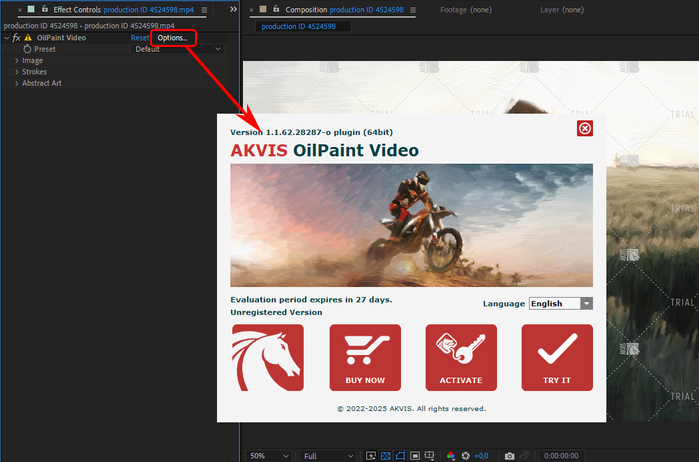The width and height of the screenshot is (699, 462).
Task: Open the RGB channel display icon
Action: 451,456
